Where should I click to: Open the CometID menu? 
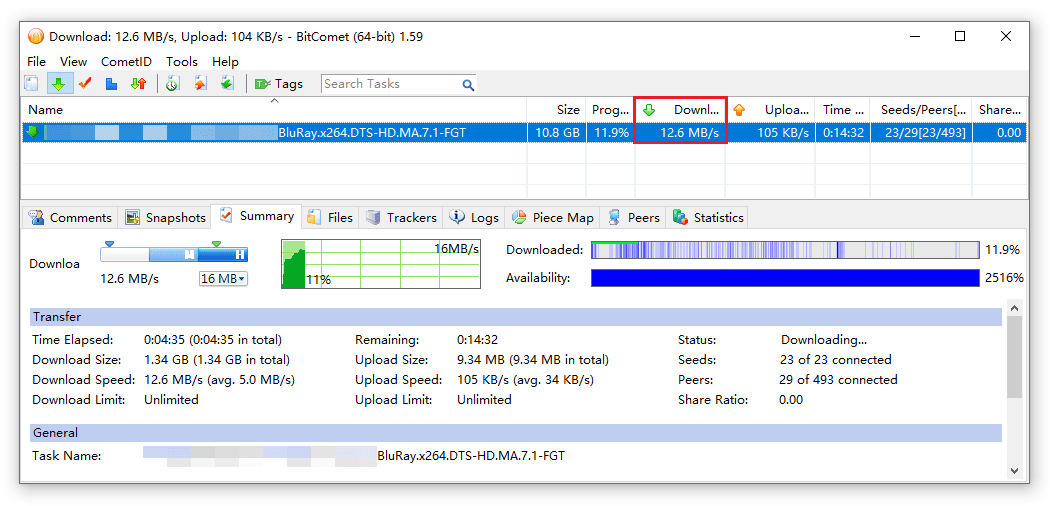126,61
